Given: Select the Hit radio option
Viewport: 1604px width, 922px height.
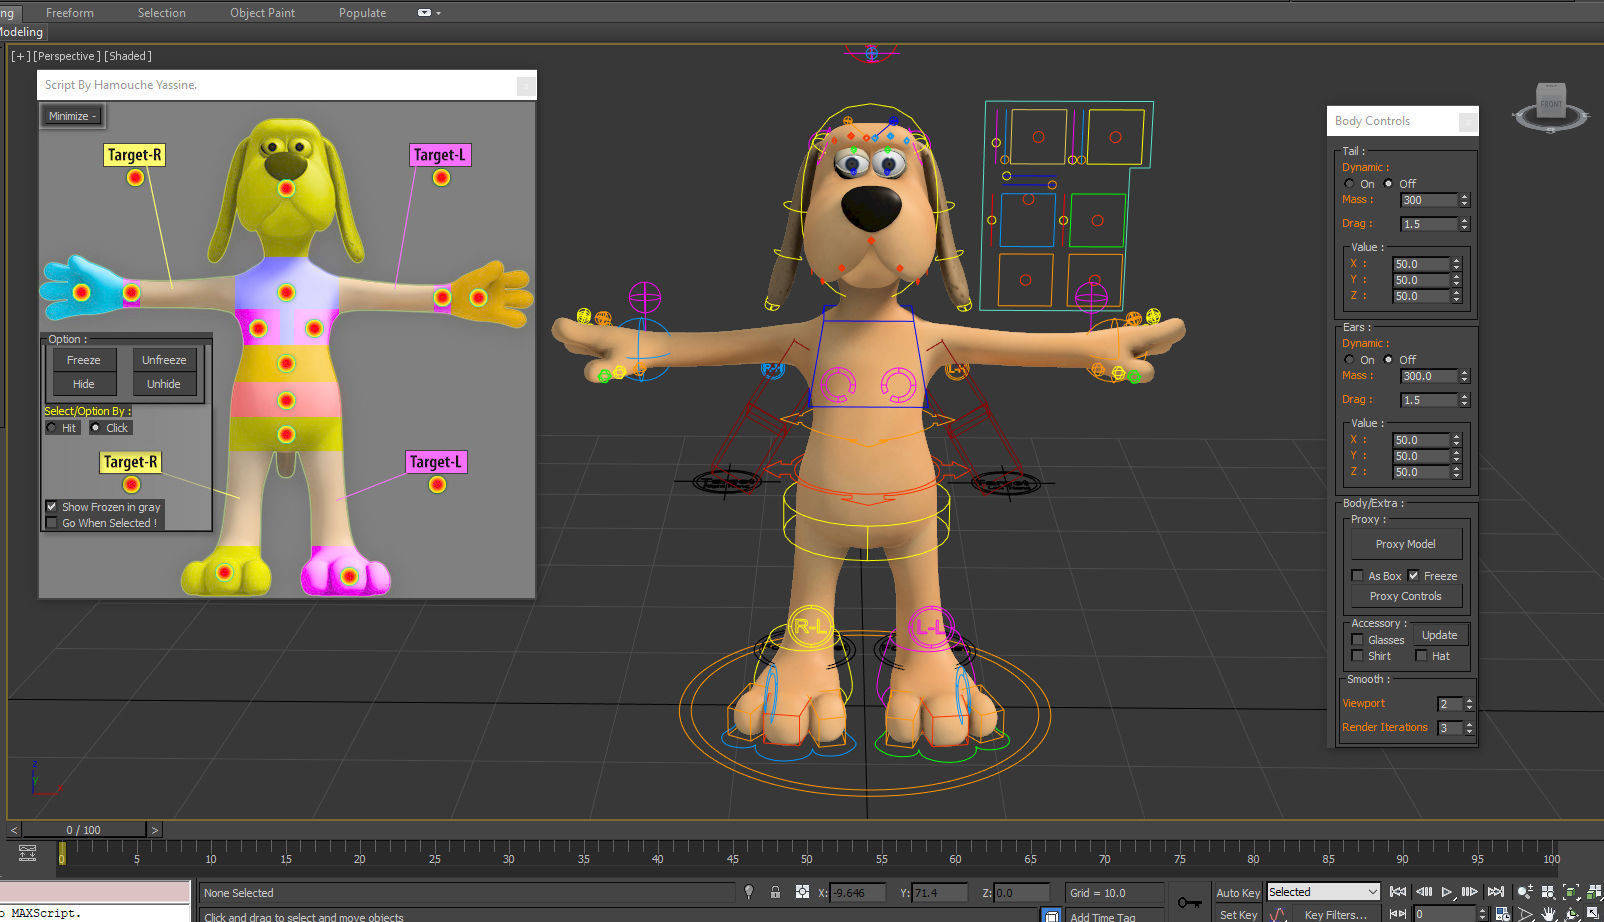Looking at the screenshot, I should point(52,428).
